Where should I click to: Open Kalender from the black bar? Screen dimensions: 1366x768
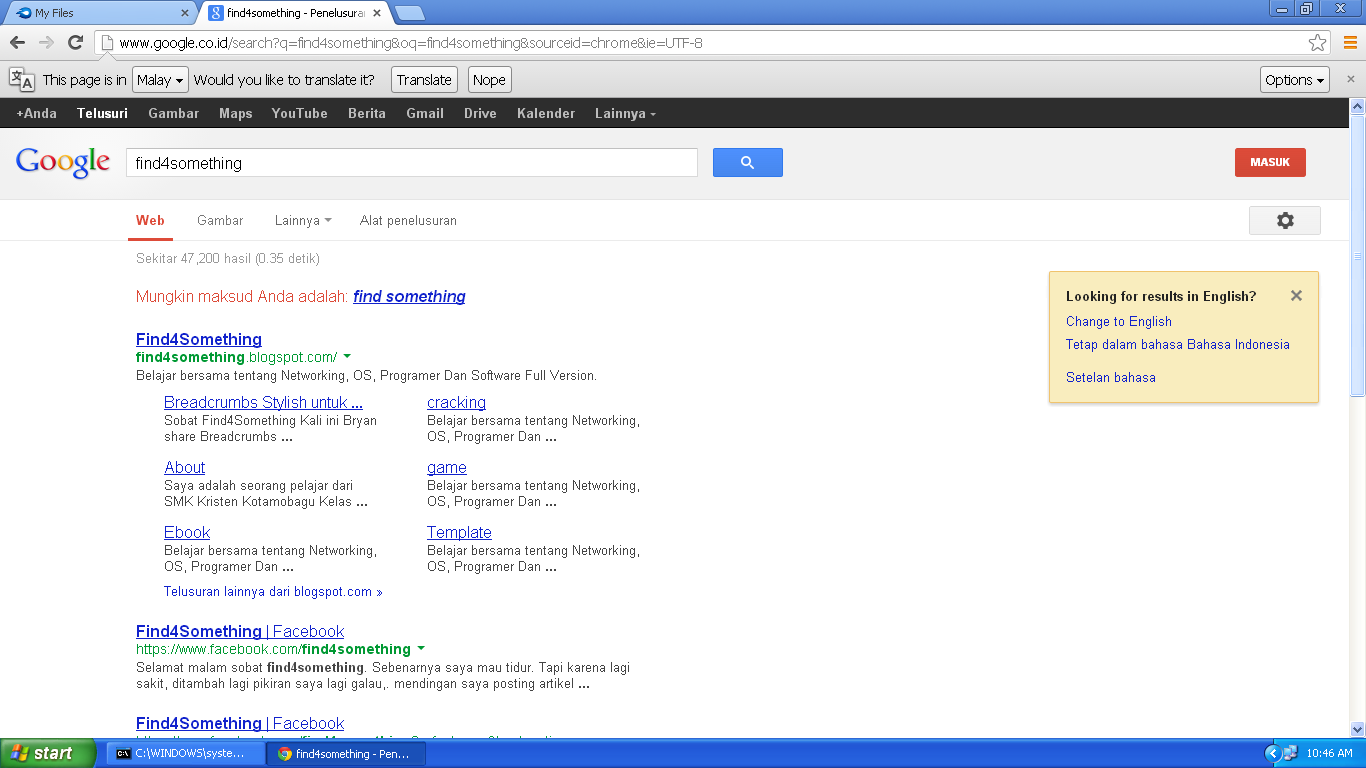(546, 113)
